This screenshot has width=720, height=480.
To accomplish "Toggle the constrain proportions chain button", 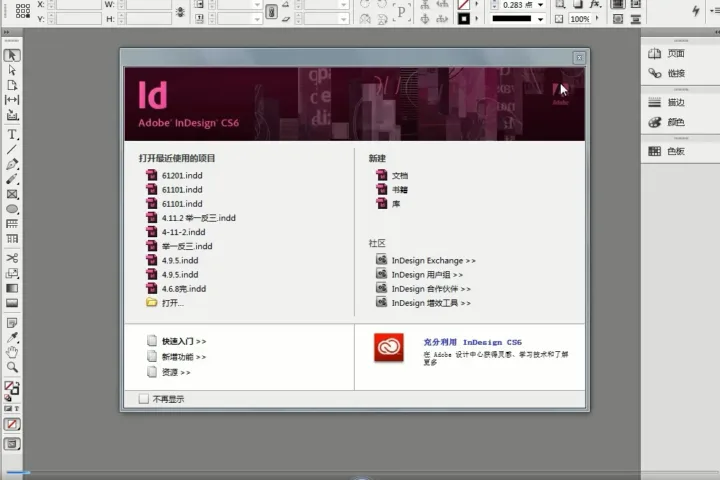I will pyautogui.click(x=271, y=12).
